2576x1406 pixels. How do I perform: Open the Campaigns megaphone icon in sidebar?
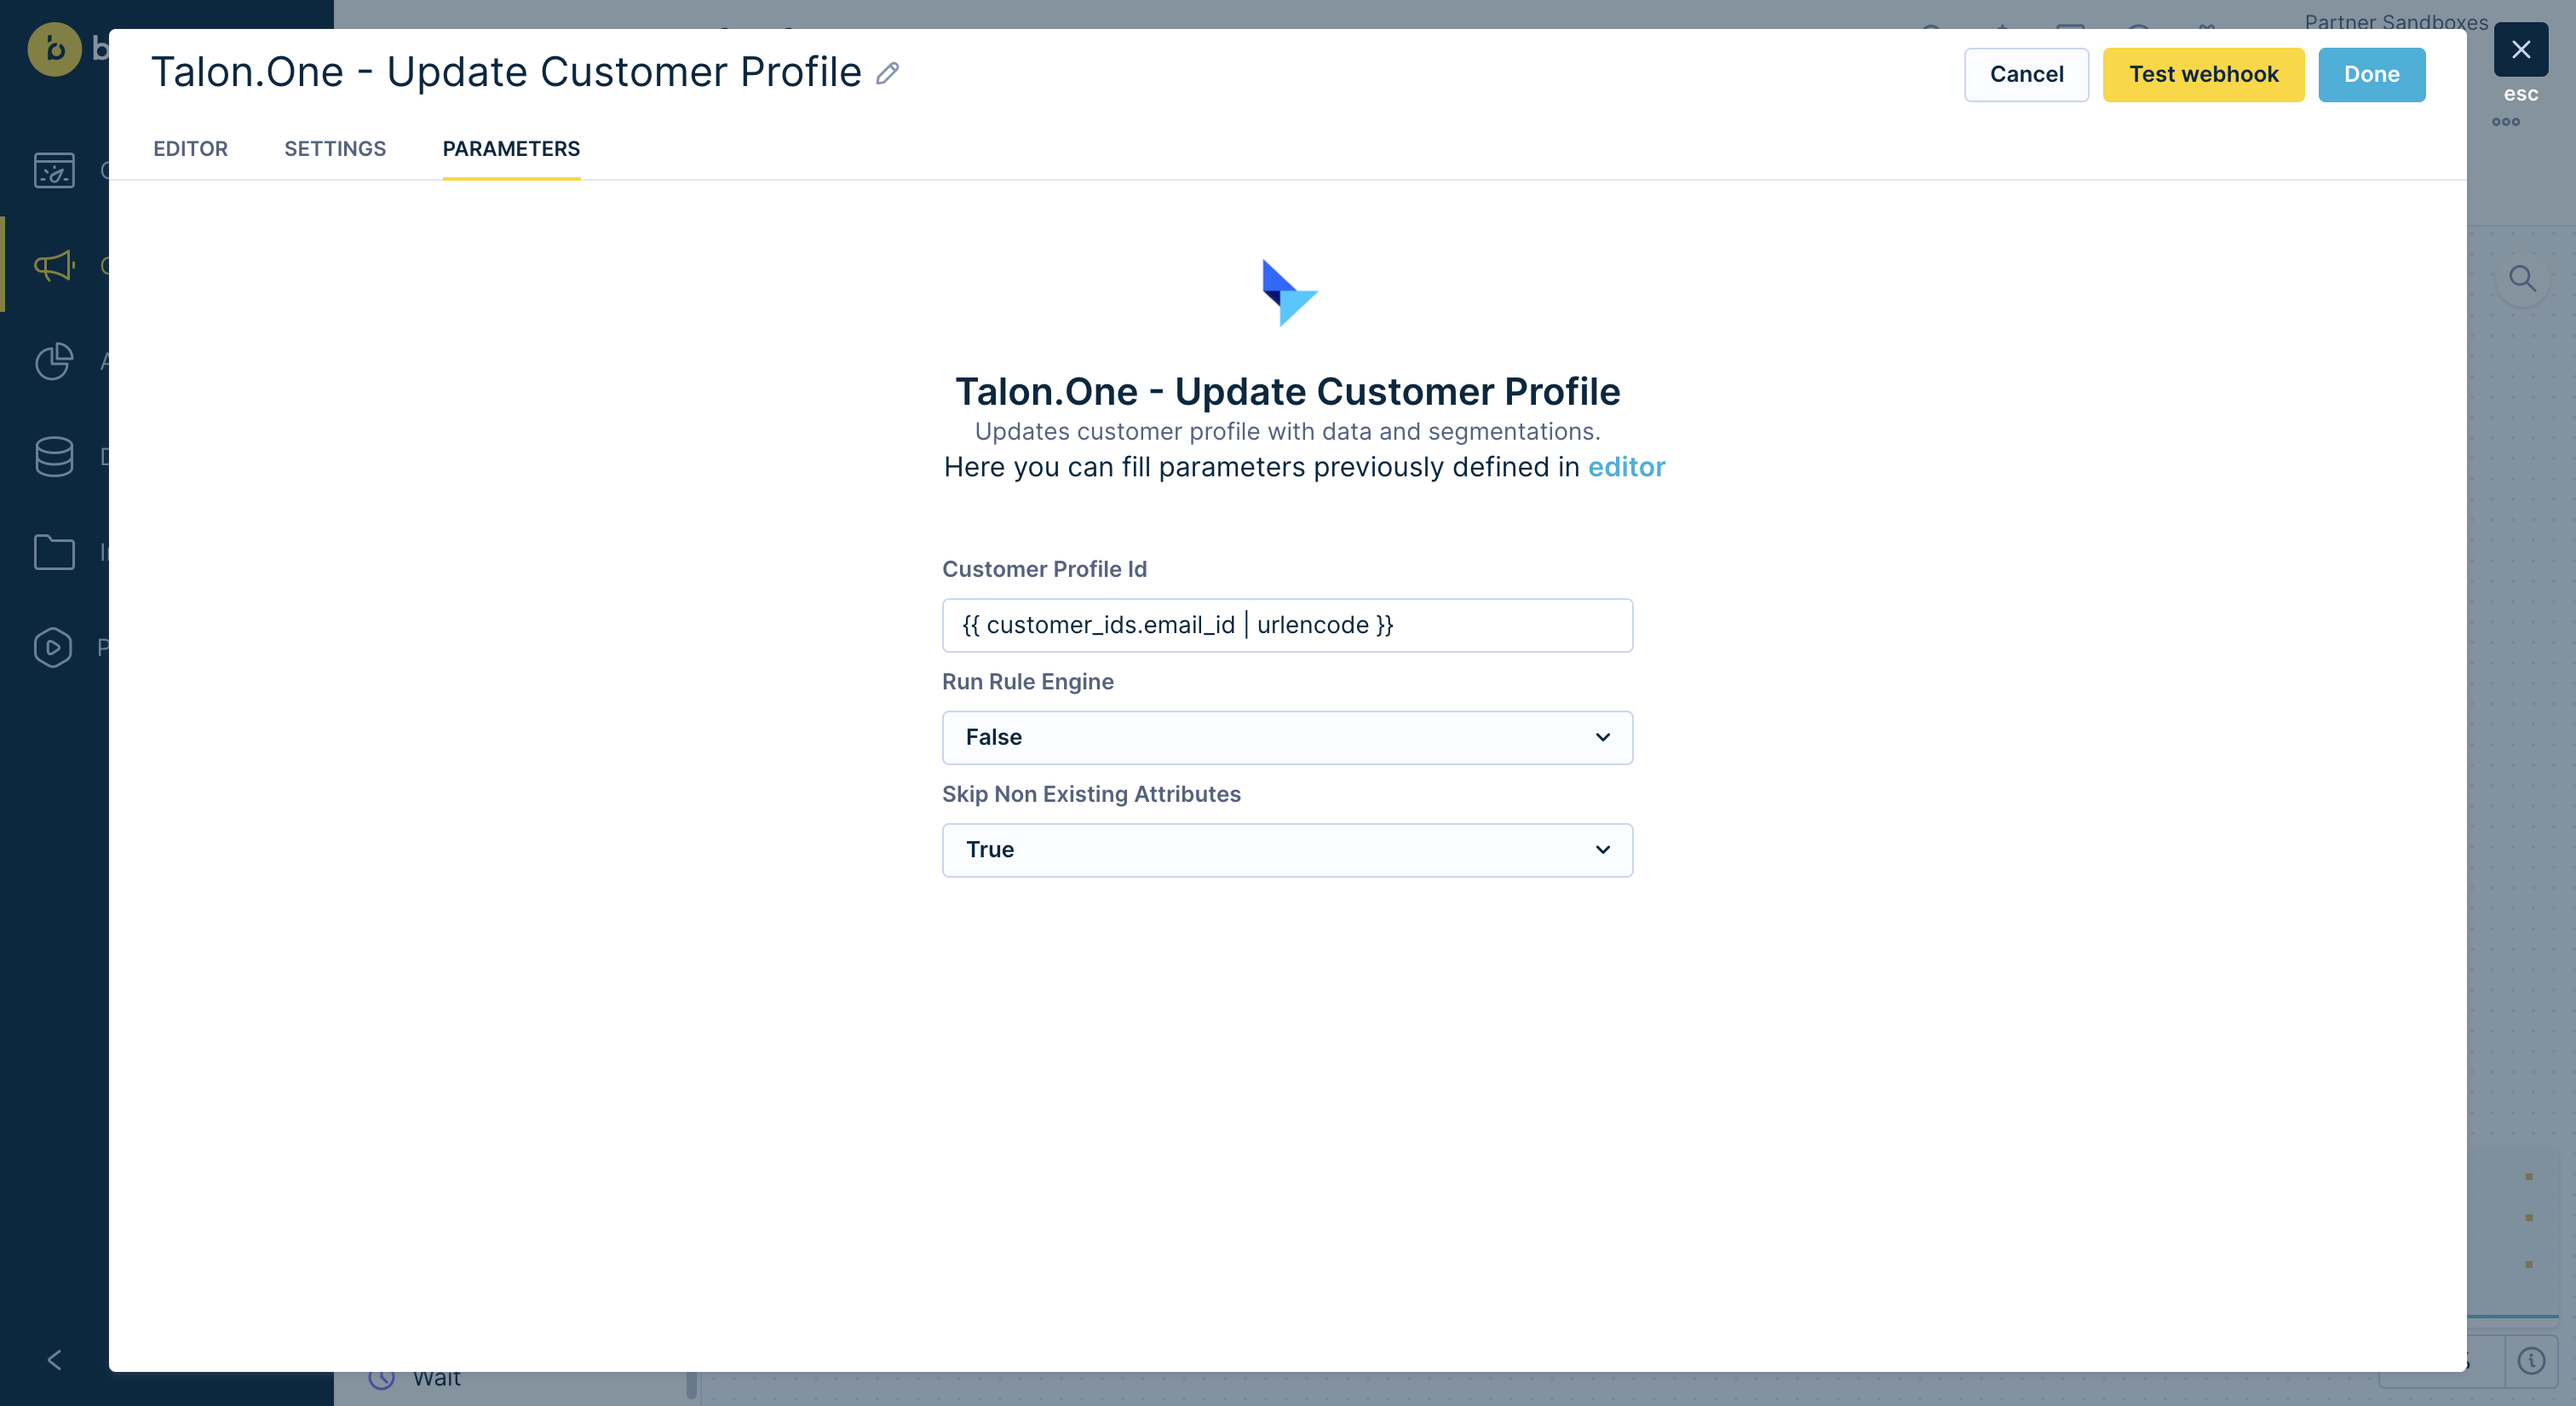click(x=54, y=266)
